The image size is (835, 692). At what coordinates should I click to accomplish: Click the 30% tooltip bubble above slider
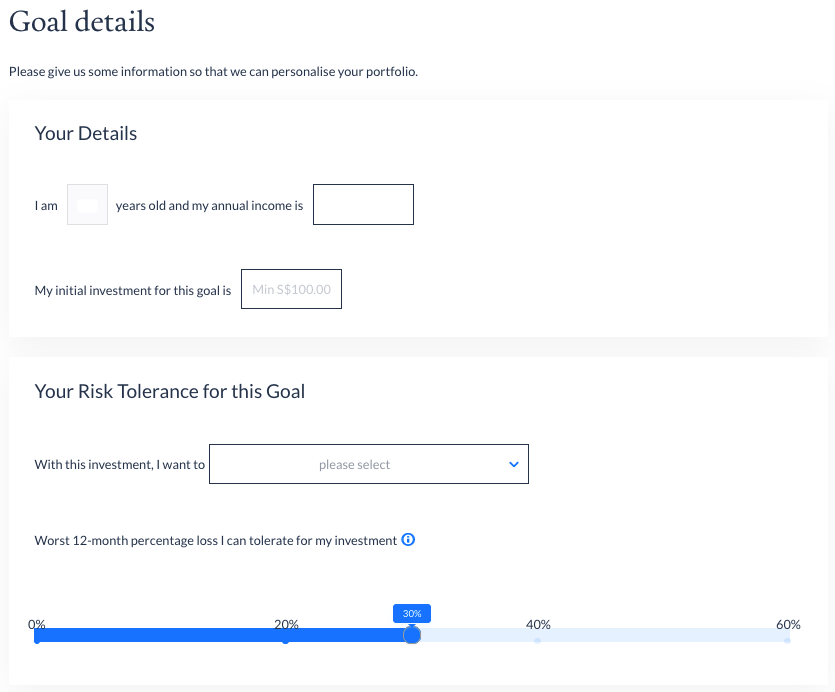412,614
